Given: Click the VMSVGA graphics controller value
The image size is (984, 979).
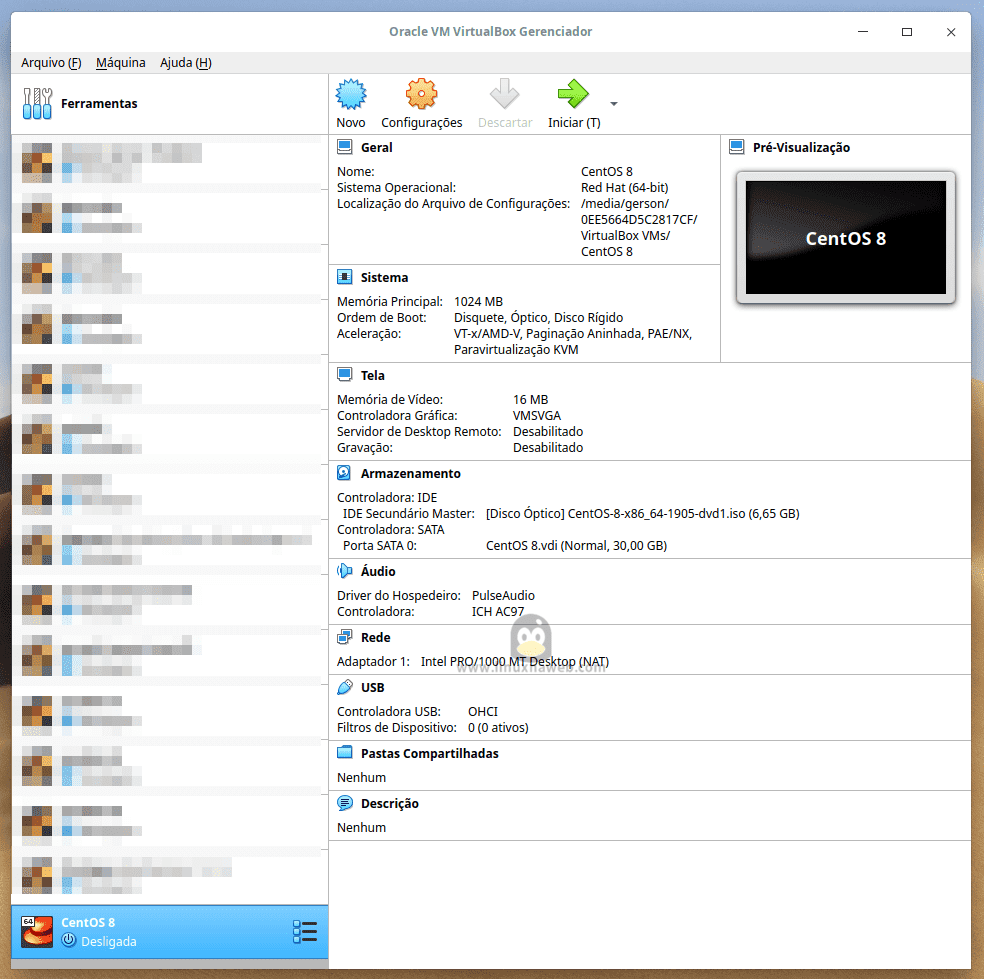Looking at the screenshot, I should [537, 415].
